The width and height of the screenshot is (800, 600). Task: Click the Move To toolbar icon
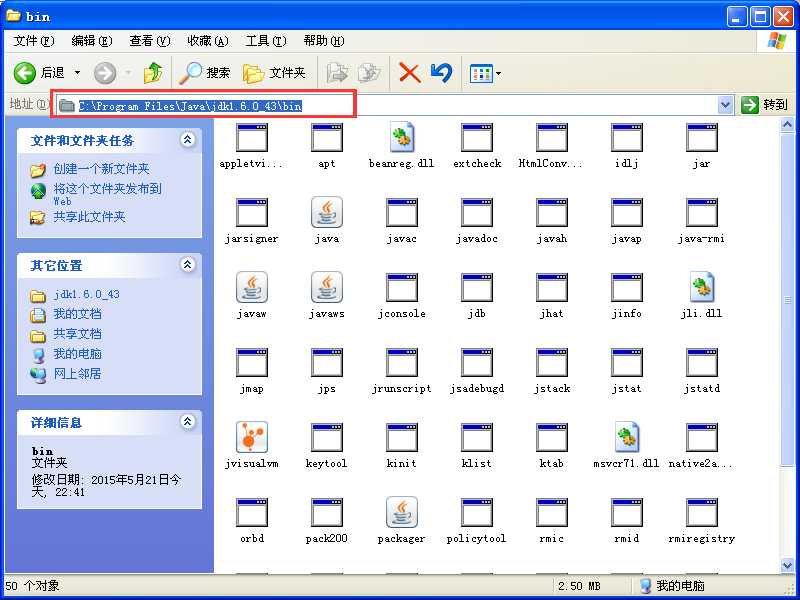coord(337,73)
